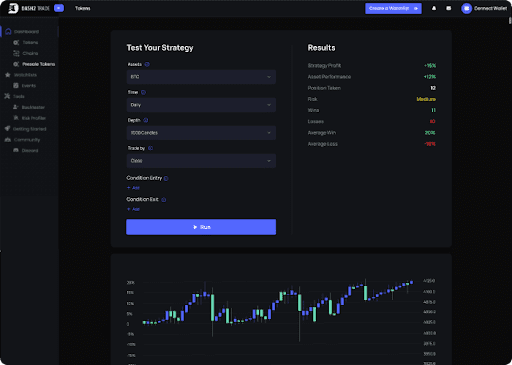
Task: Click the Dash 2 Trade logo
Action: click(x=29, y=8)
